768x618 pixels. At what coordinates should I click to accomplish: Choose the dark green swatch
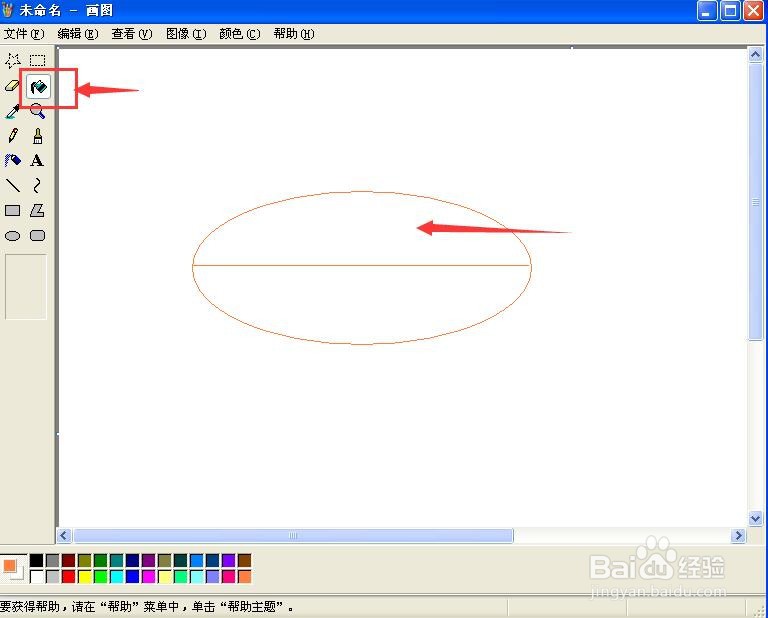pyautogui.click(x=100, y=560)
